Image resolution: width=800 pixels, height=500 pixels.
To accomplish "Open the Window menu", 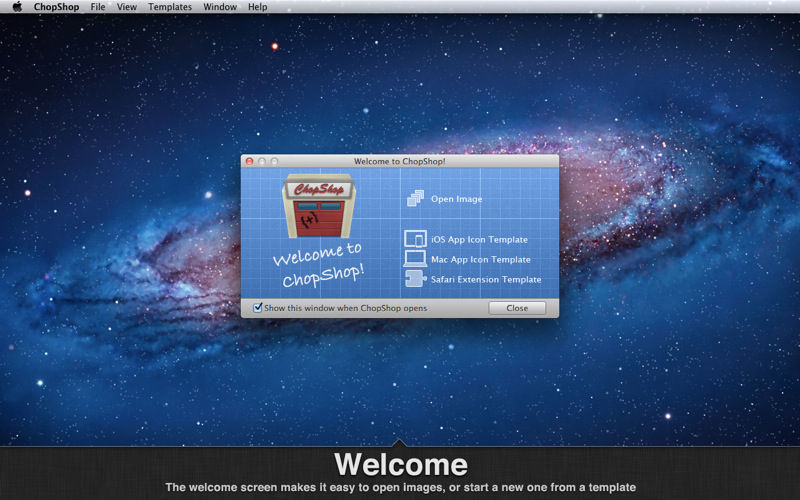I will [220, 7].
